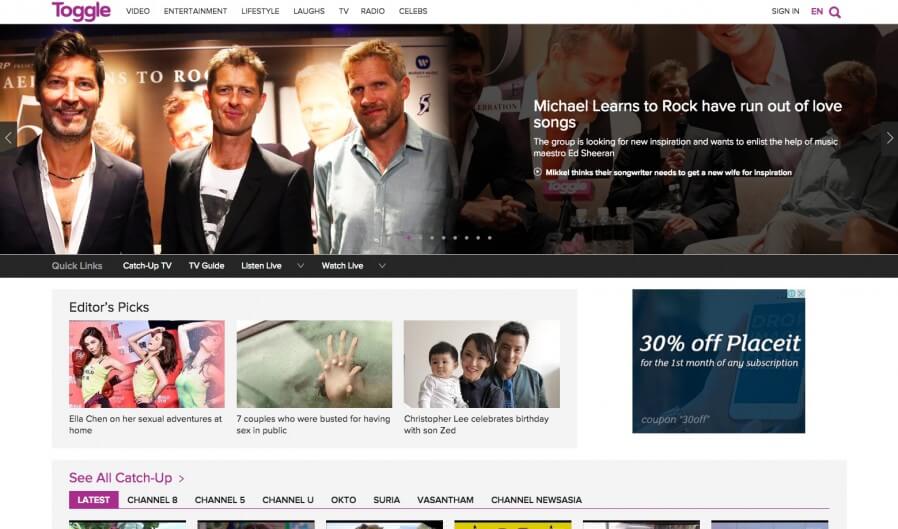Select the sixth carousel dot
Screen dimensions: 898x529
click(466, 238)
